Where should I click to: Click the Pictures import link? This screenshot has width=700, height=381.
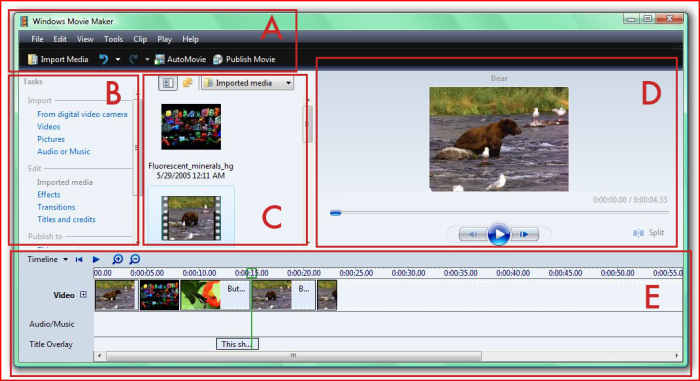coord(50,139)
